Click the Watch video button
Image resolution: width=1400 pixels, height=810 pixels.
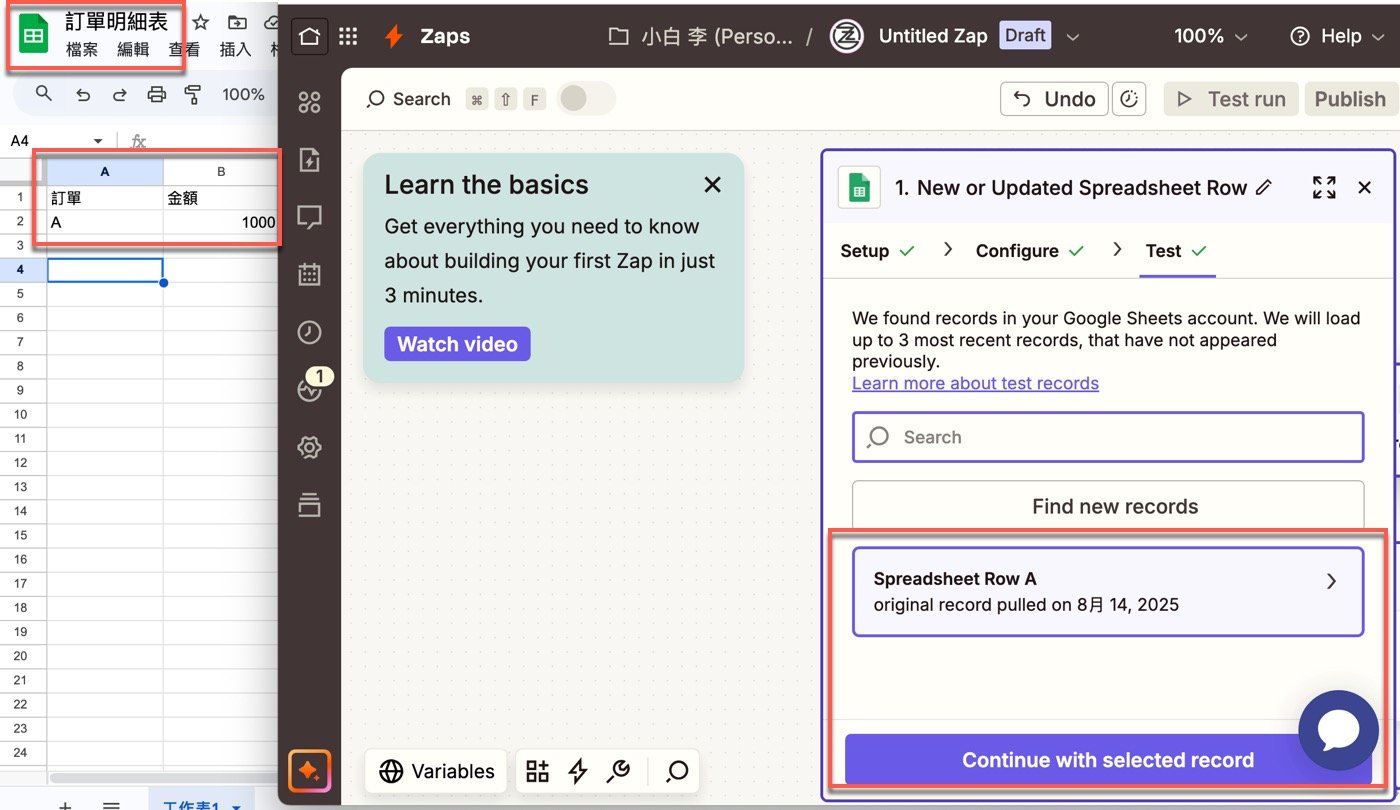tap(457, 344)
